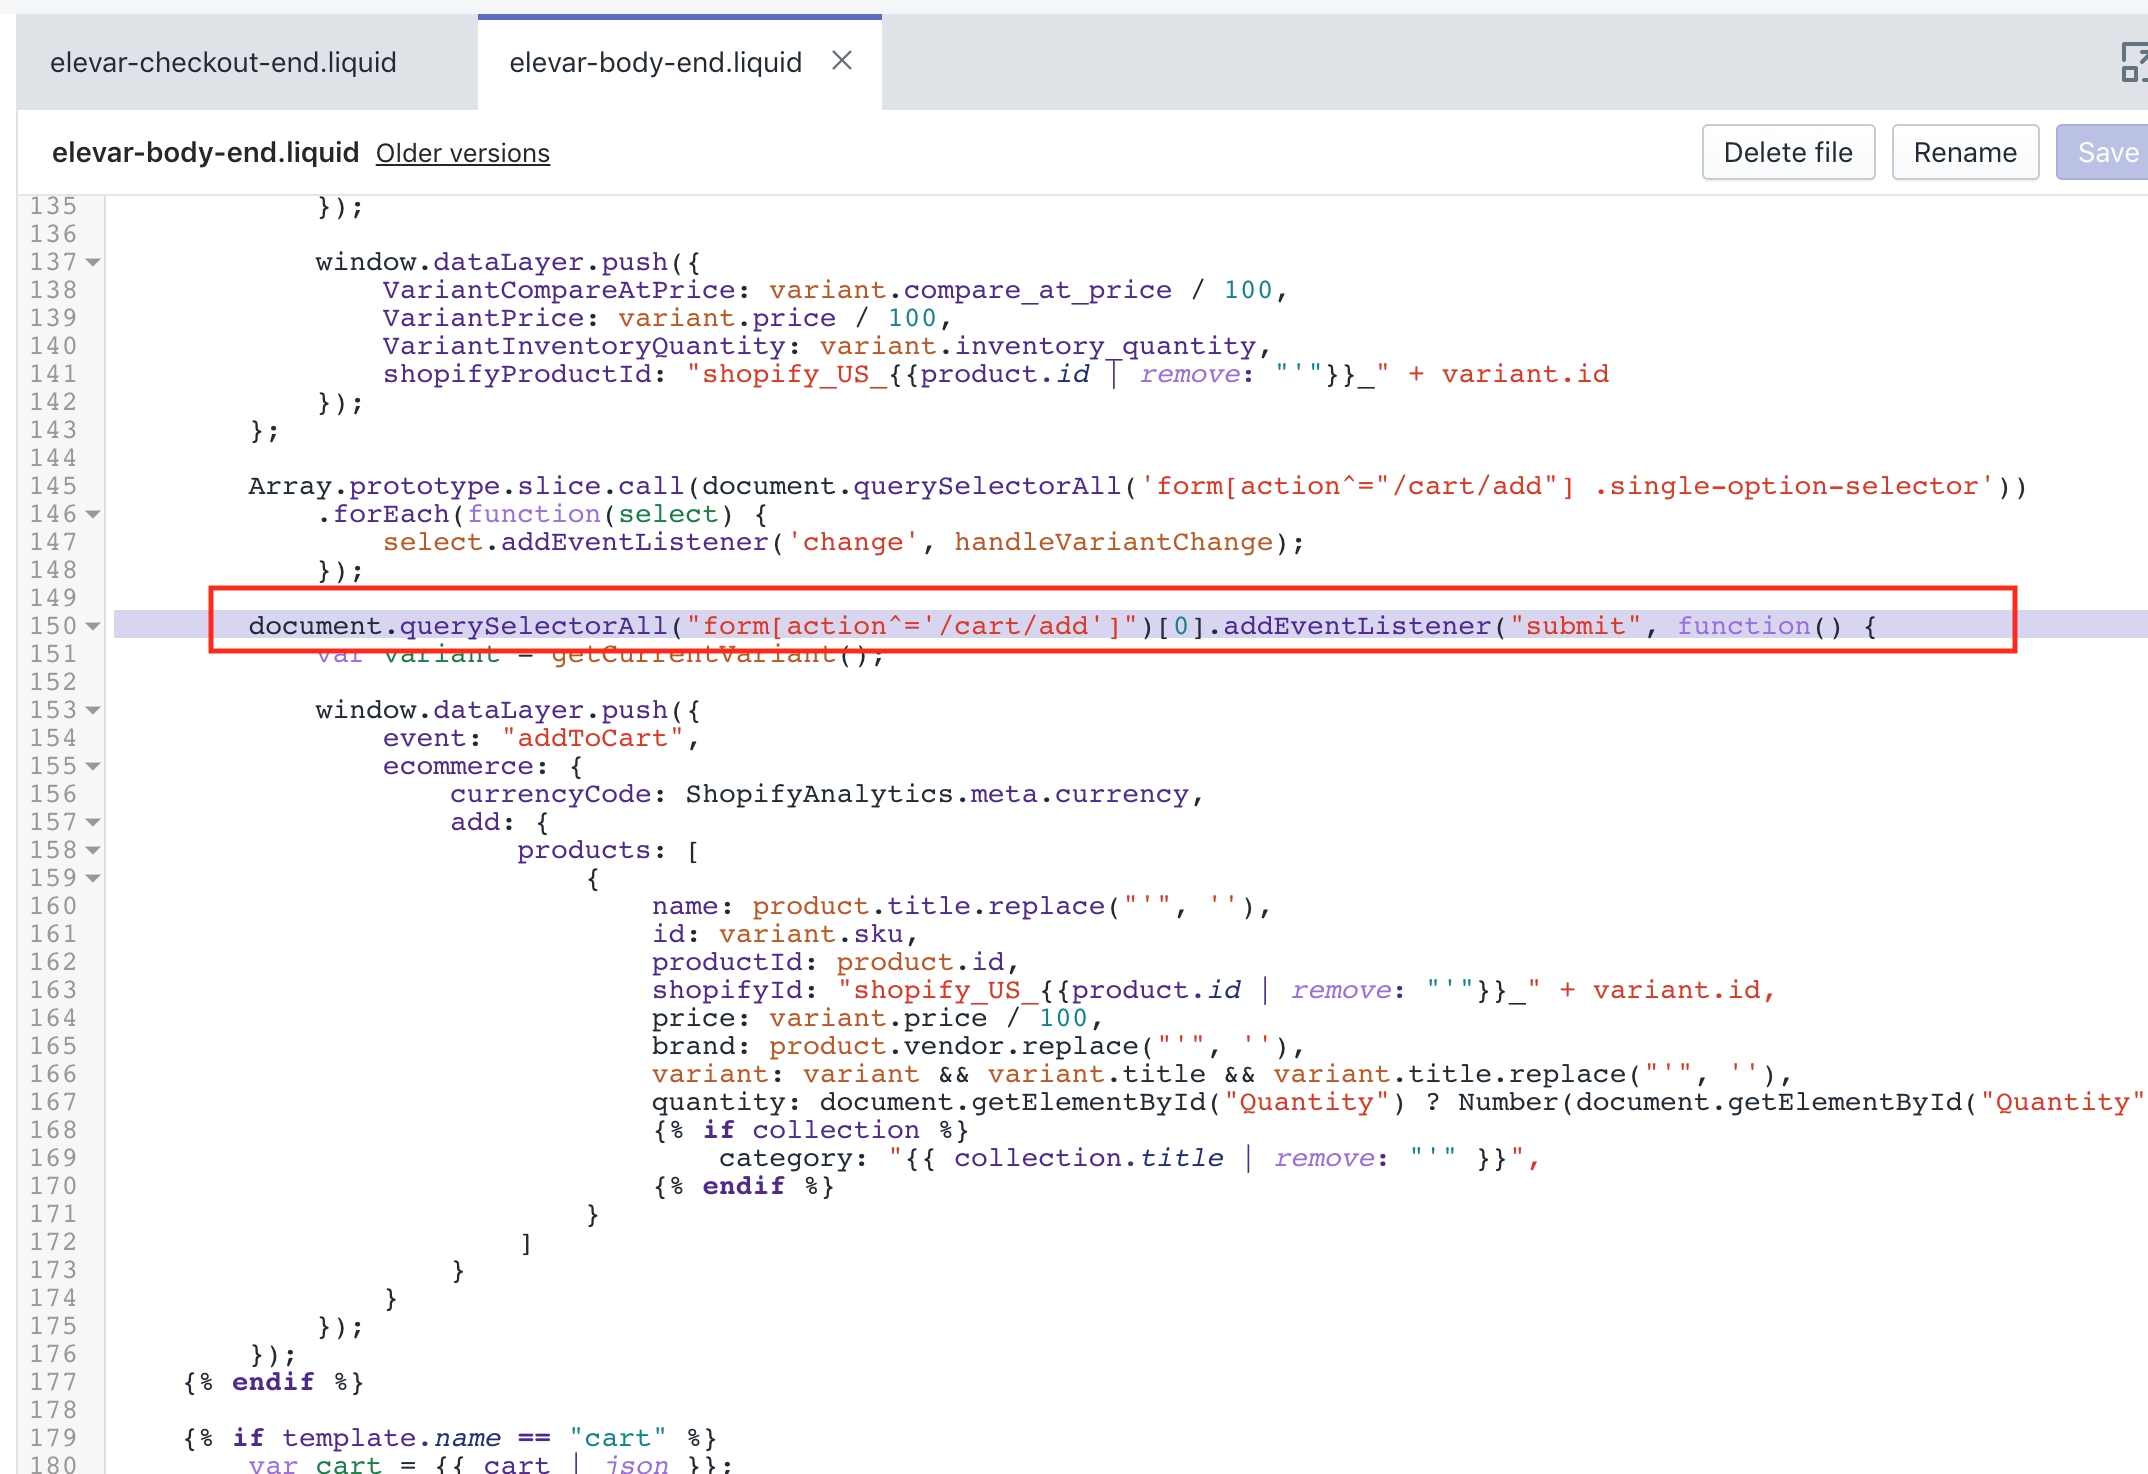Collapse the forEach block at line 146
Screen dimensions: 2148x1474
tap(93, 514)
